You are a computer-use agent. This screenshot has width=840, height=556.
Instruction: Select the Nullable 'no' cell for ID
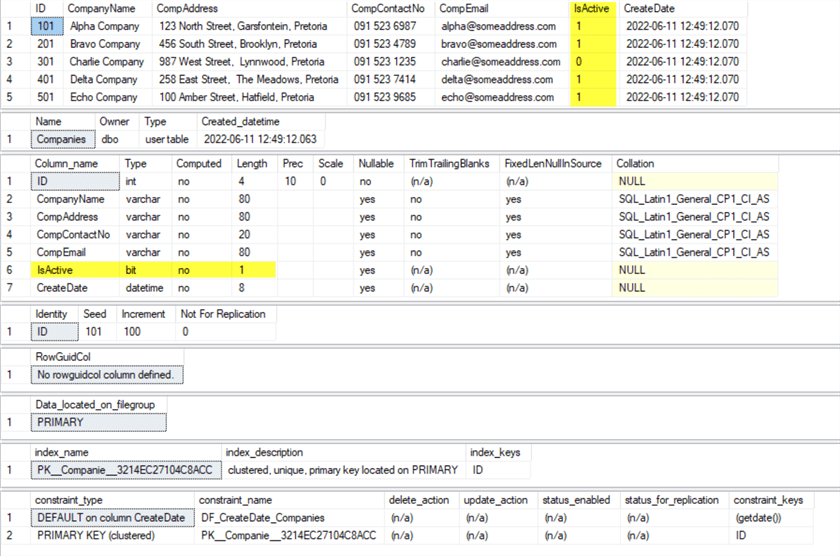click(365, 182)
